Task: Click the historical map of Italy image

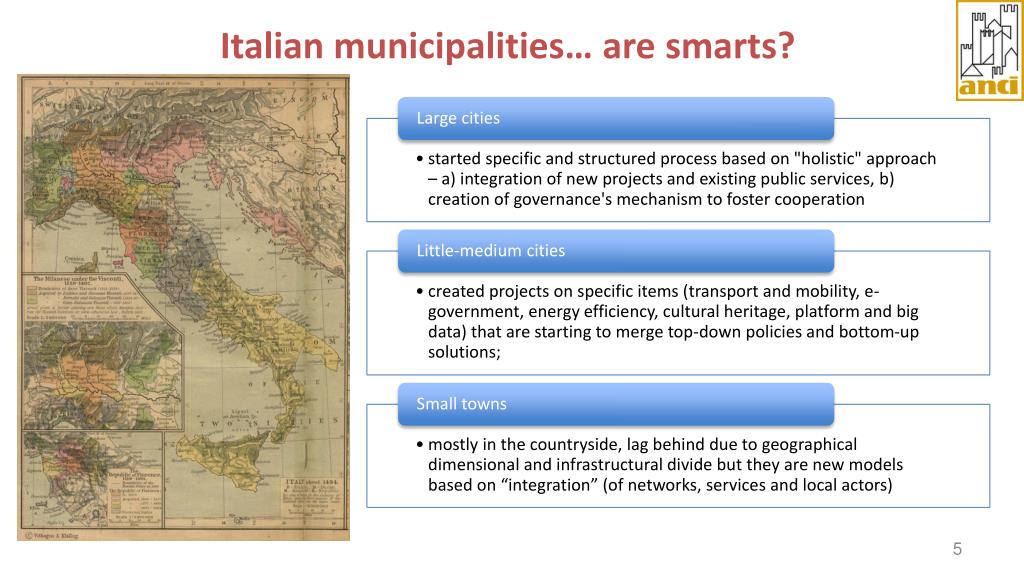Action: click(x=184, y=308)
